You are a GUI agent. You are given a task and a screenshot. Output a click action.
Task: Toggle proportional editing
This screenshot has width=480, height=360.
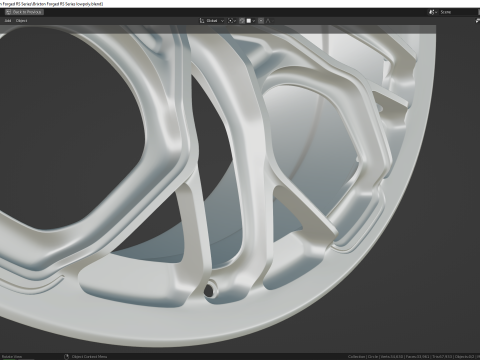click(261, 21)
